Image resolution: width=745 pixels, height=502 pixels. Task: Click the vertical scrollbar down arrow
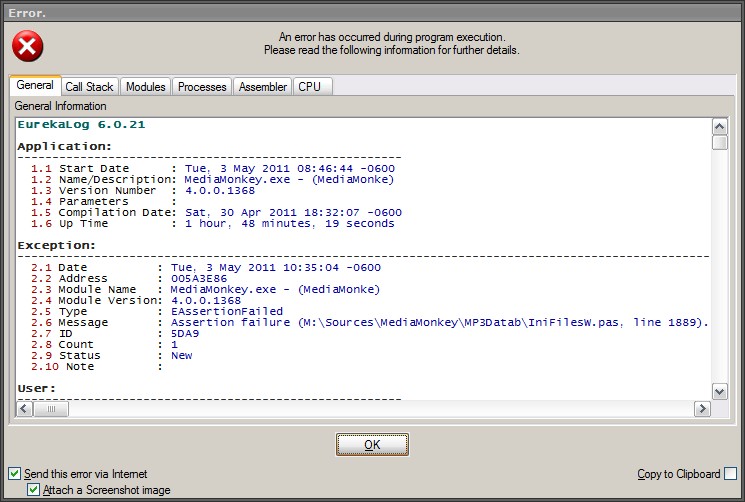point(719,391)
